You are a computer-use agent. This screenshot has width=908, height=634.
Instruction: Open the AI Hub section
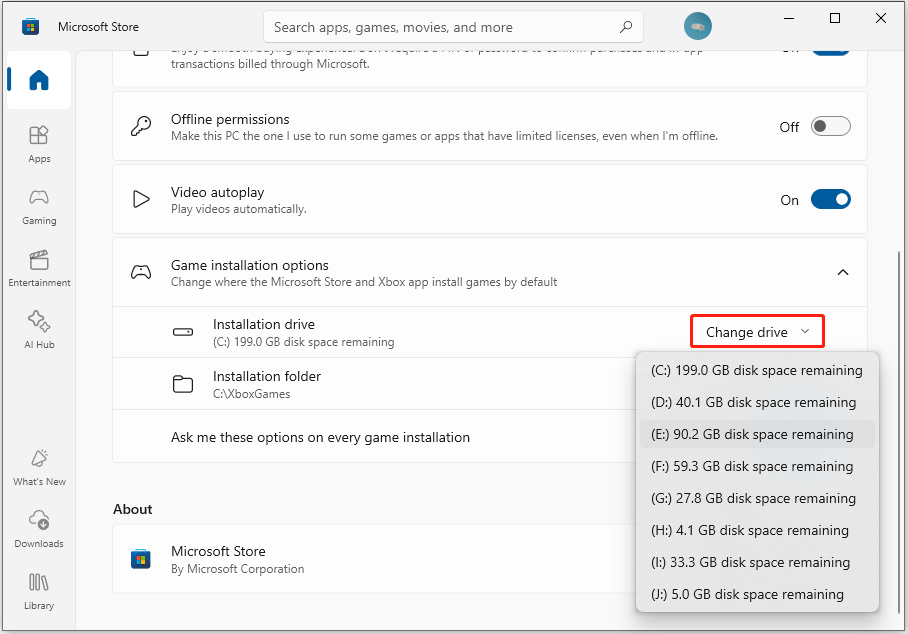[x=39, y=330]
